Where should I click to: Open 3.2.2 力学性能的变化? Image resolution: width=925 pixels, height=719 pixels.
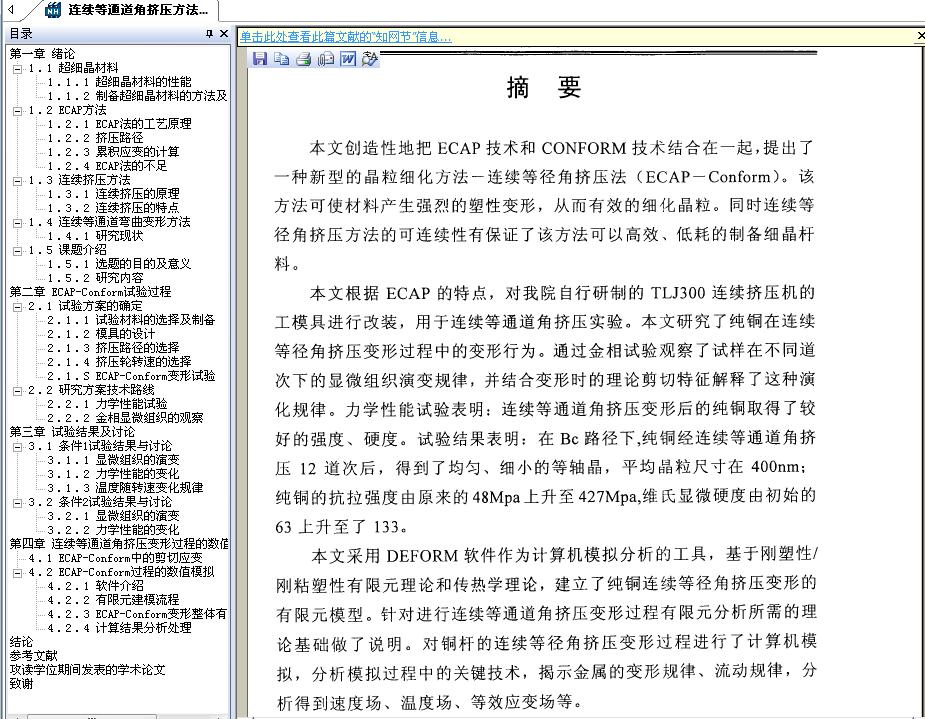[113, 530]
